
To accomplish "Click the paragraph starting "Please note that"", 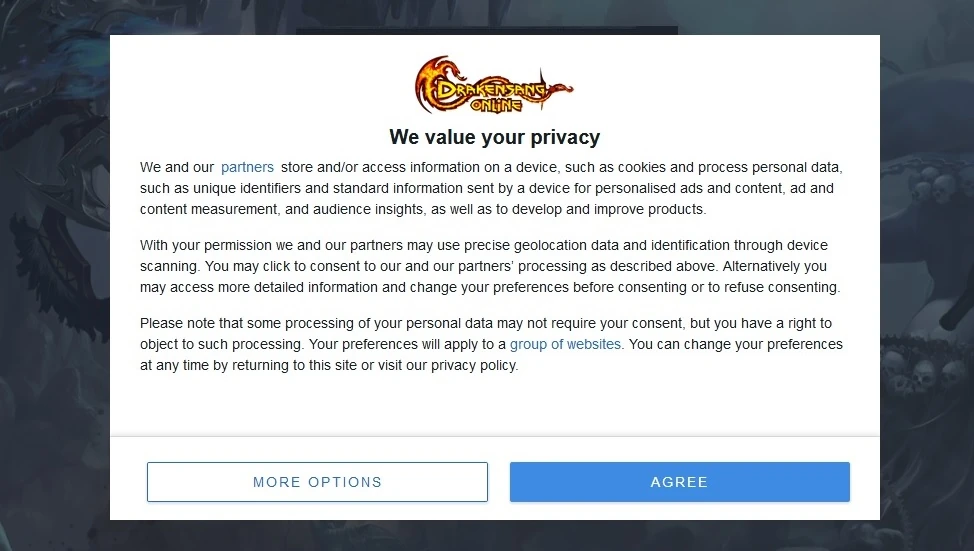I will pyautogui.click(x=490, y=344).
